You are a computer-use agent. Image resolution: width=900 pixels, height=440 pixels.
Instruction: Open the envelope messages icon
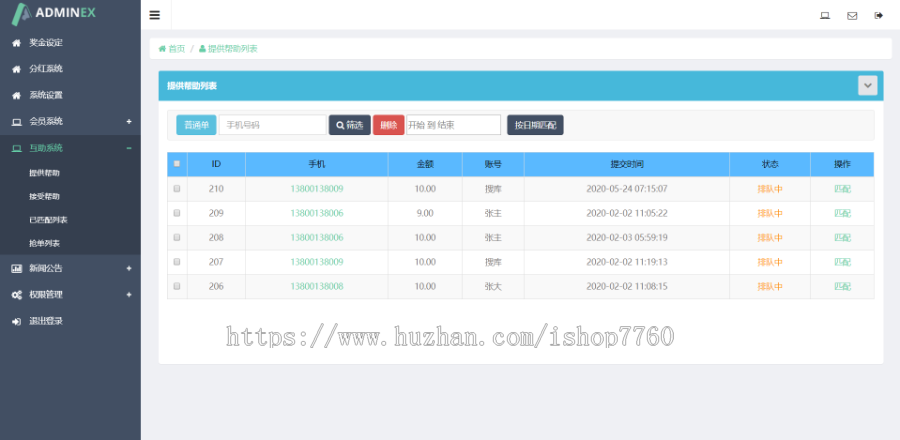[852, 15]
